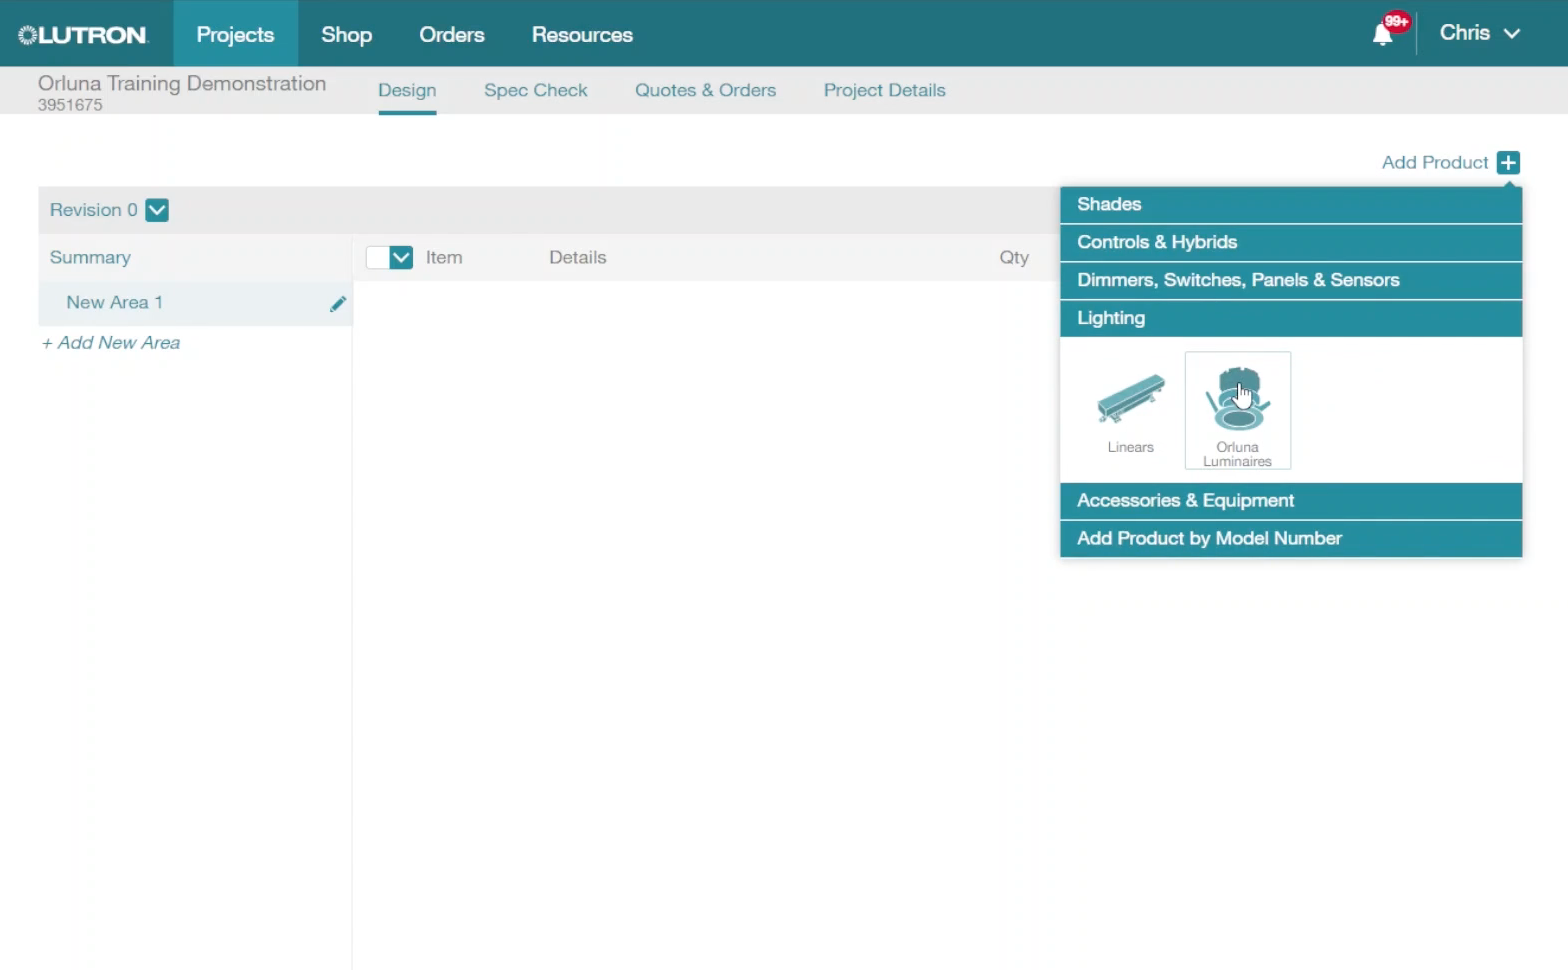Click the Item column header
This screenshot has width=1568, height=970.
pyautogui.click(x=444, y=257)
